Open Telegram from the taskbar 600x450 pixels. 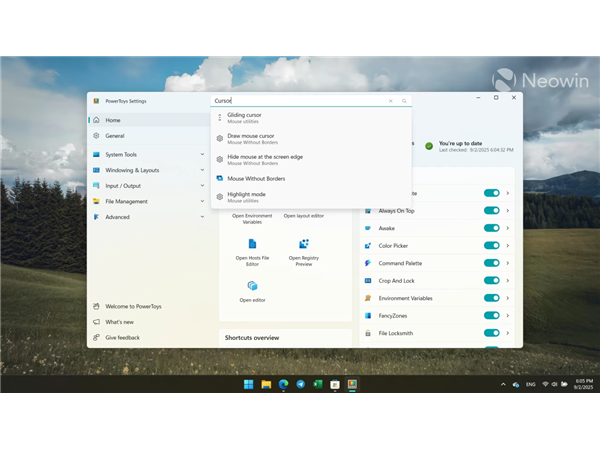click(x=301, y=384)
